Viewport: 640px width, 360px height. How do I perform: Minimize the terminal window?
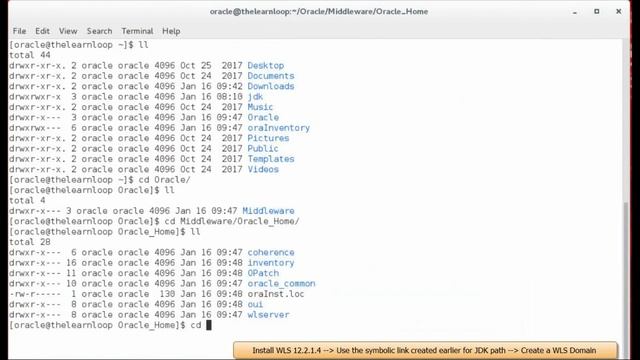pos(575,12)
